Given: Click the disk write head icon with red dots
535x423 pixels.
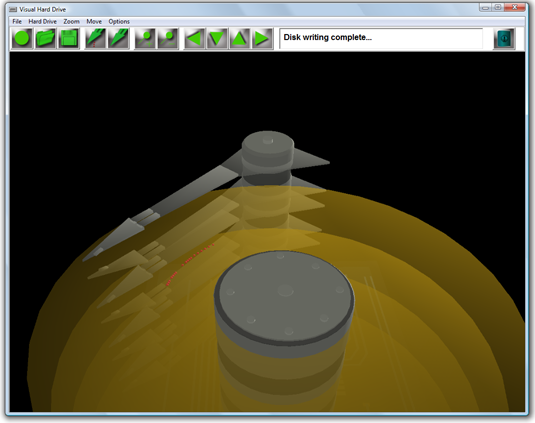Looking at the screenshot, I should [96, 39].
